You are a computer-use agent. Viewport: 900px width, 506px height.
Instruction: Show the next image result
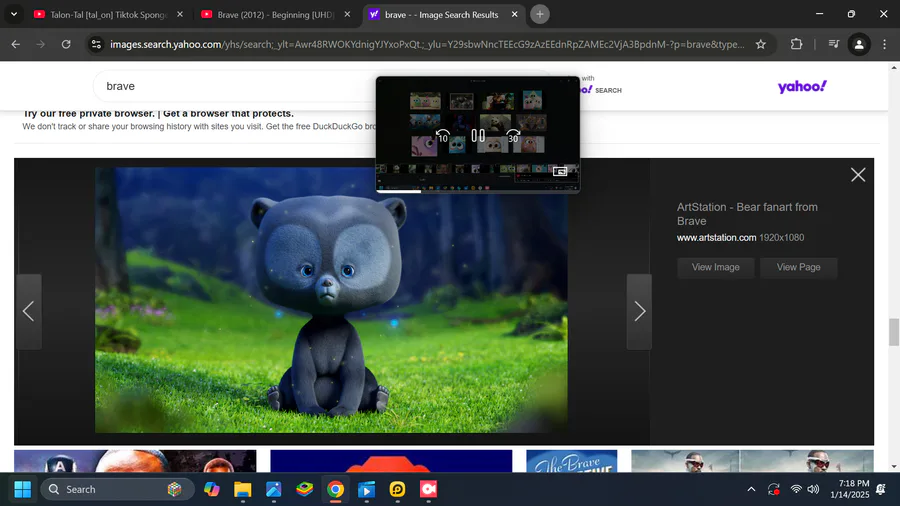point(639,312)
